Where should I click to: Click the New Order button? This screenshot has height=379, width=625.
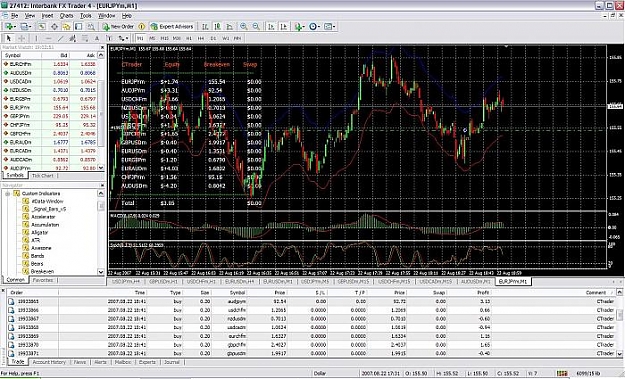click(118, 27)
